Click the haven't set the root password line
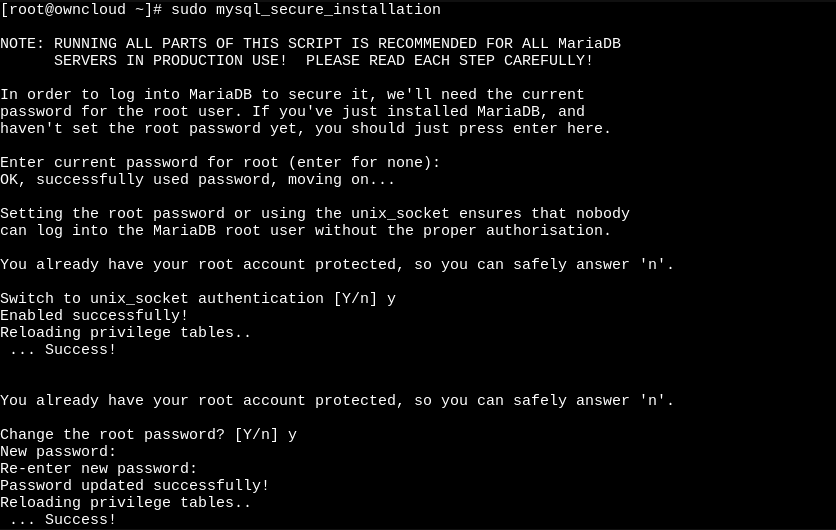The image size is (836, 530). [x=306, y=129]
